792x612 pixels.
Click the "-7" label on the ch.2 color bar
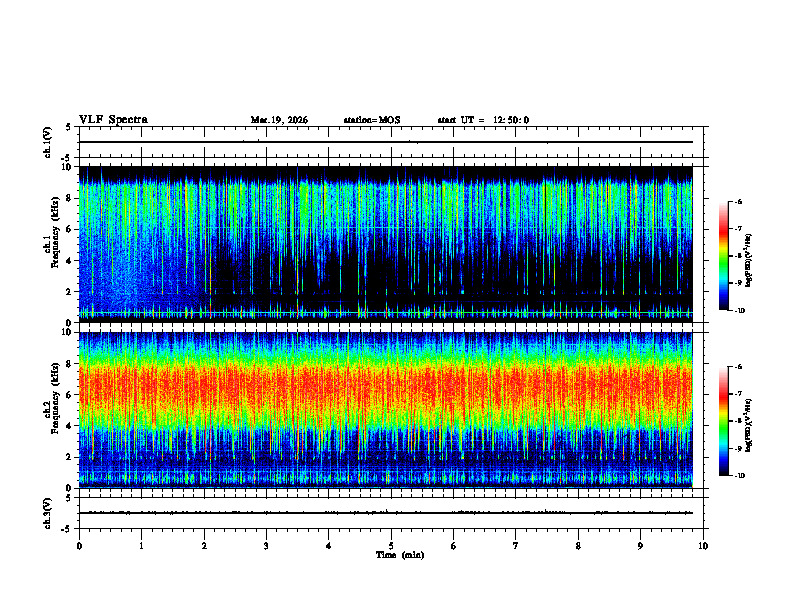739,393
